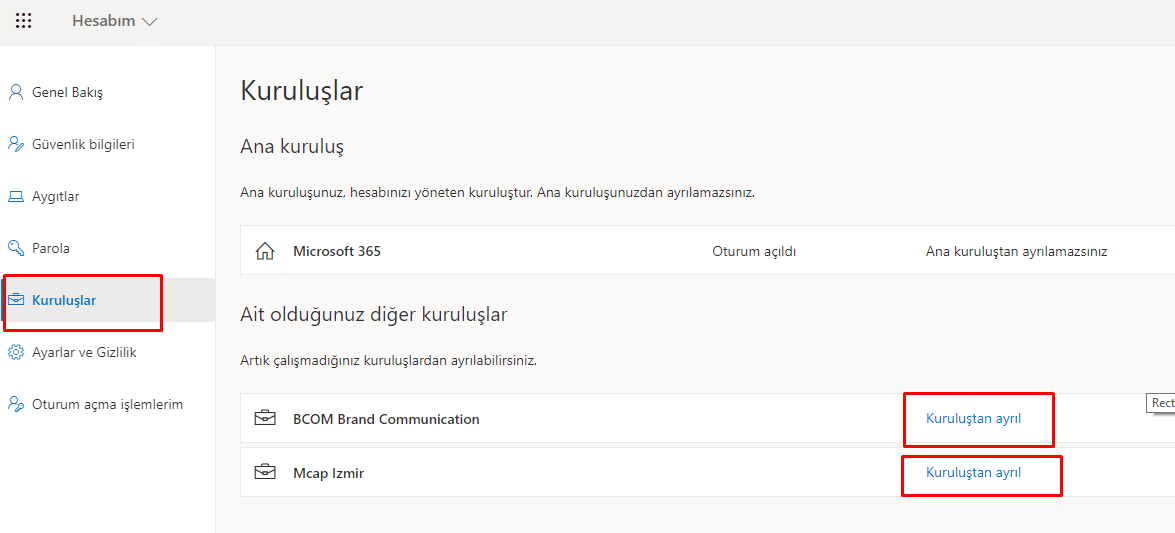This screenshot has height=533, width=1175.
Task: Click the Genel Bakış person icon
Action: point(15,93)
